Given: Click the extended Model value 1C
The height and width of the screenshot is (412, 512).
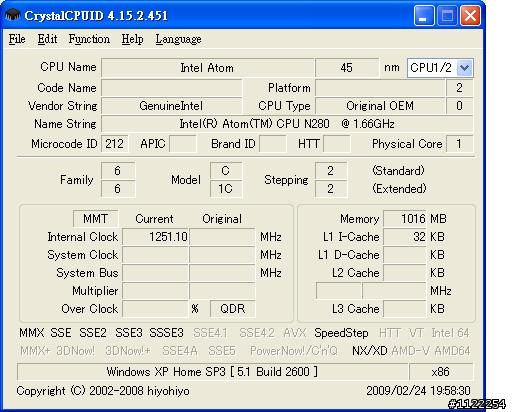Looking at the screenshot, I should coord(226,189).
